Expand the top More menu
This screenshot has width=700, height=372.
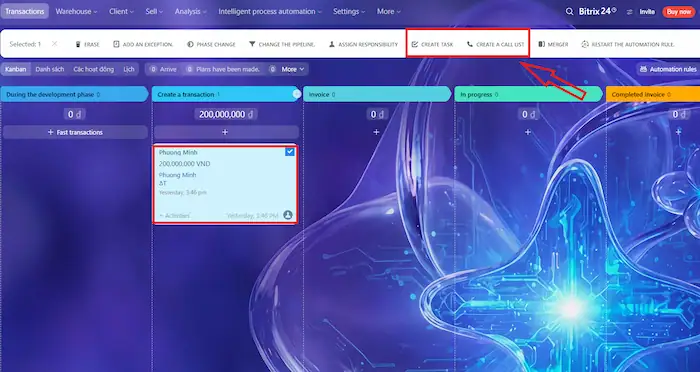388,12
